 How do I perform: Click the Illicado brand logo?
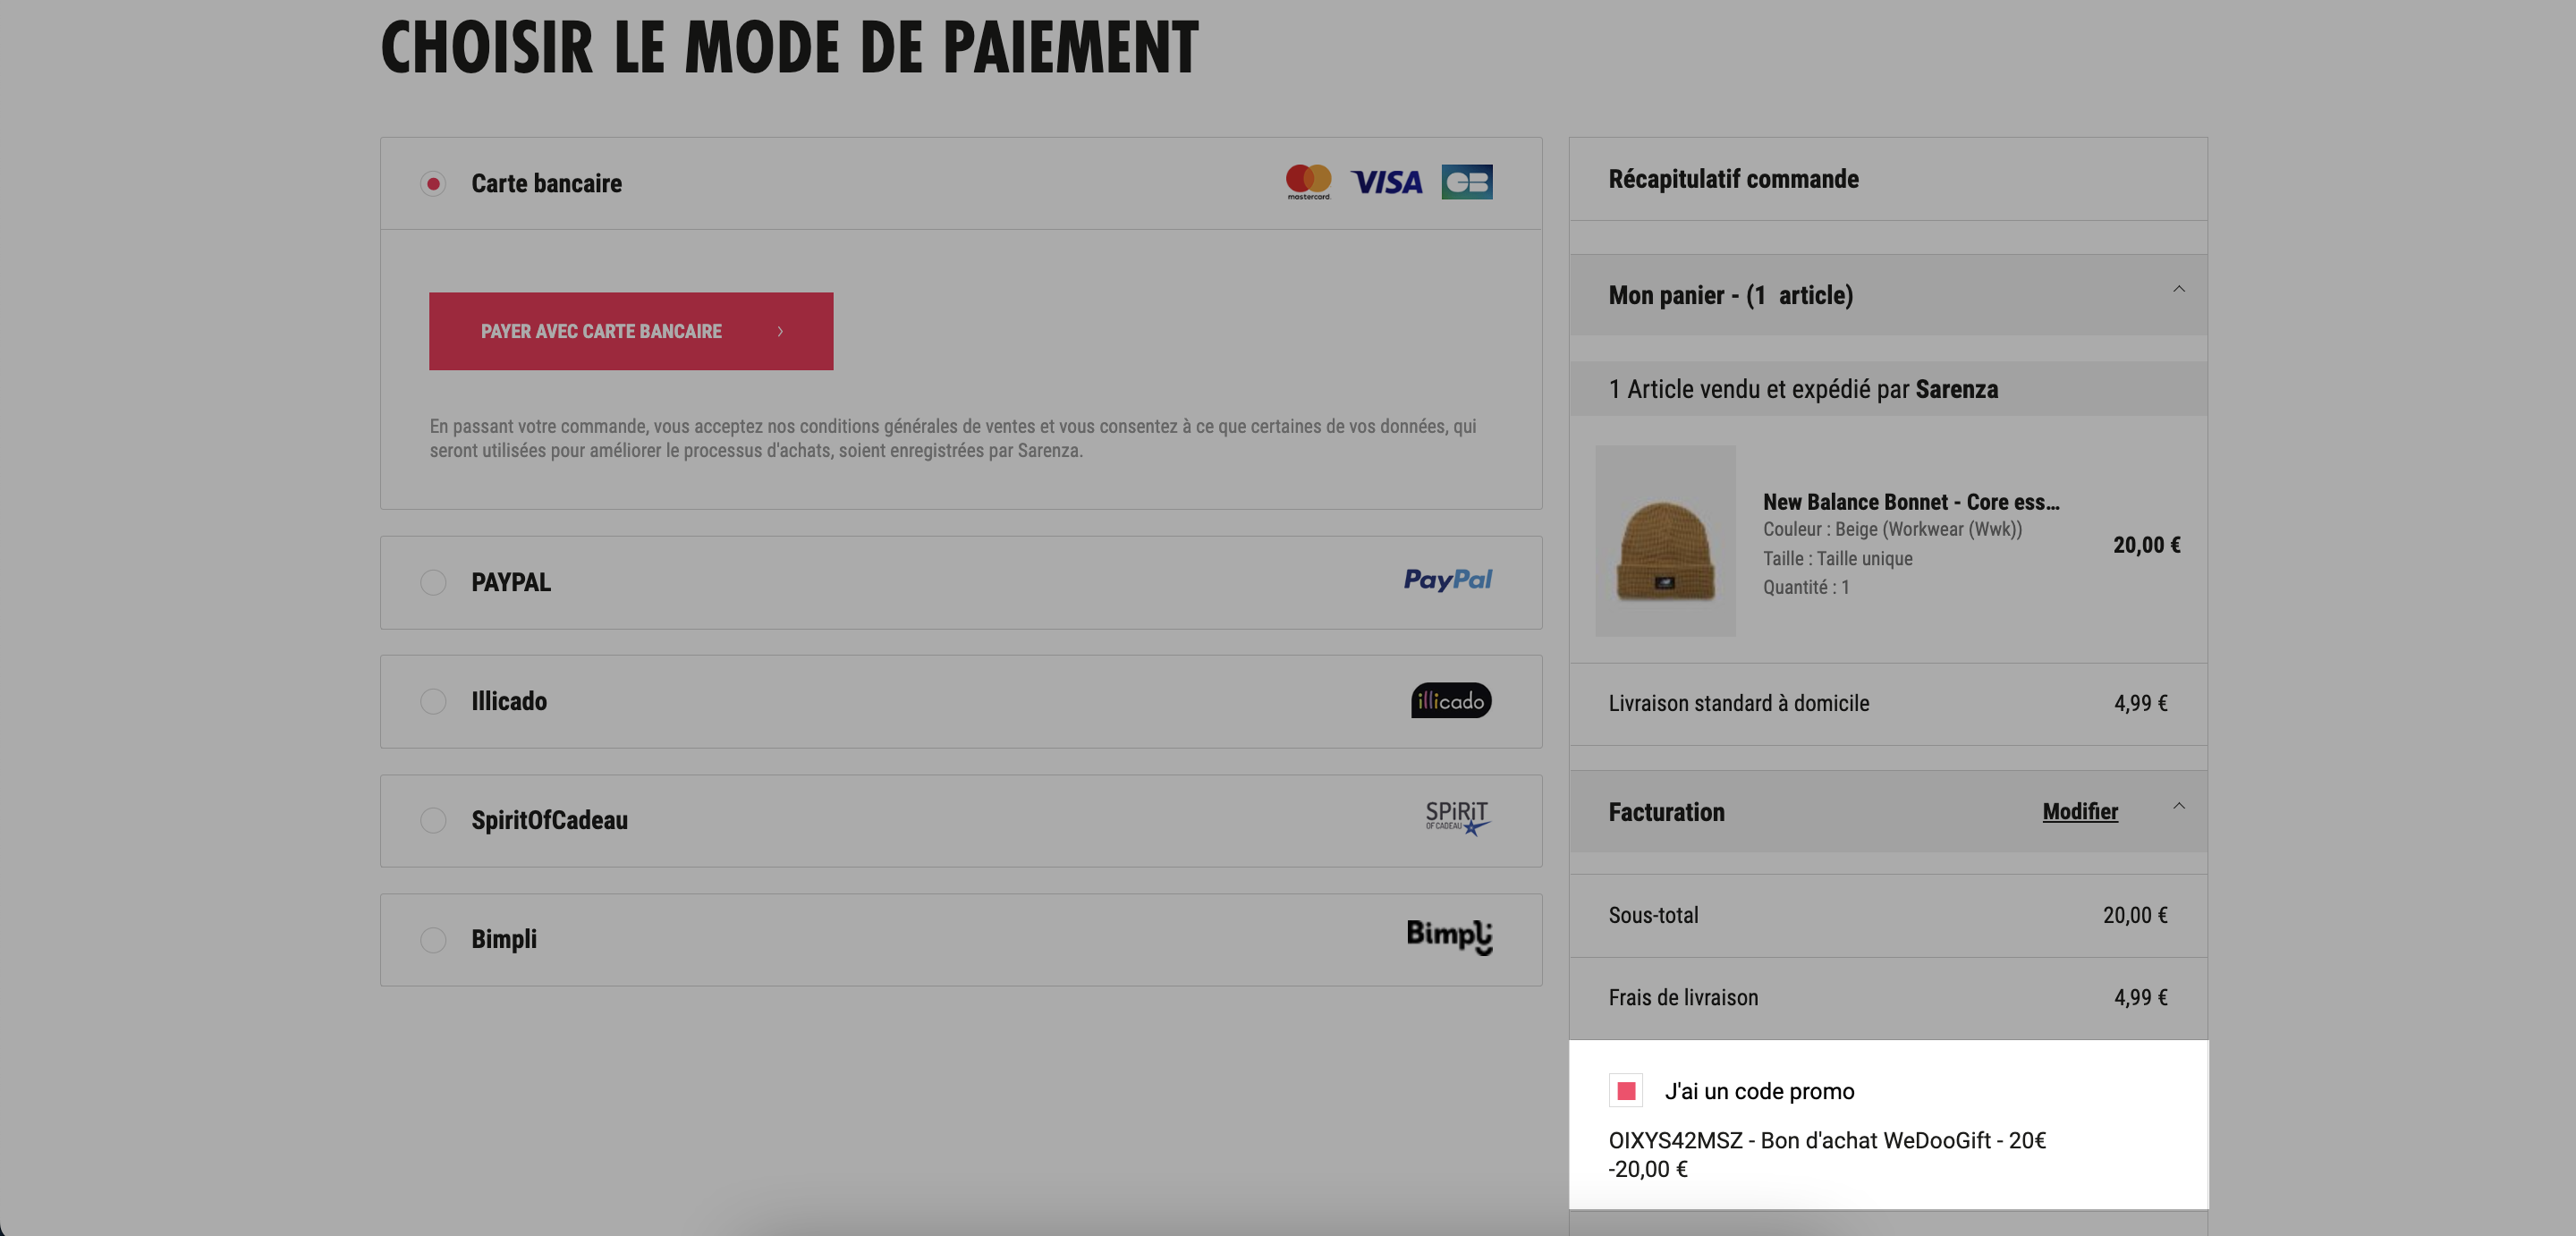pos(1451,700)
